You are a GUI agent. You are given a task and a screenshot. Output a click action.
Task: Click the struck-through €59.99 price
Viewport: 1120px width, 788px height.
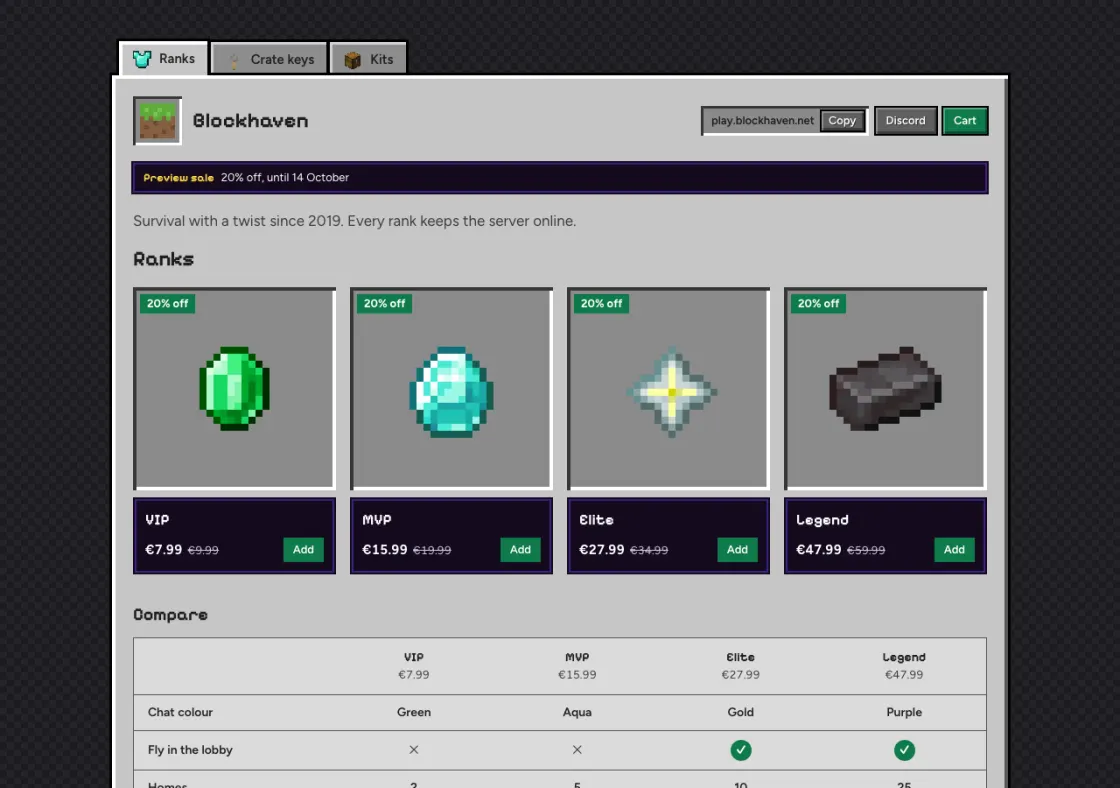(x=866, y=550)
